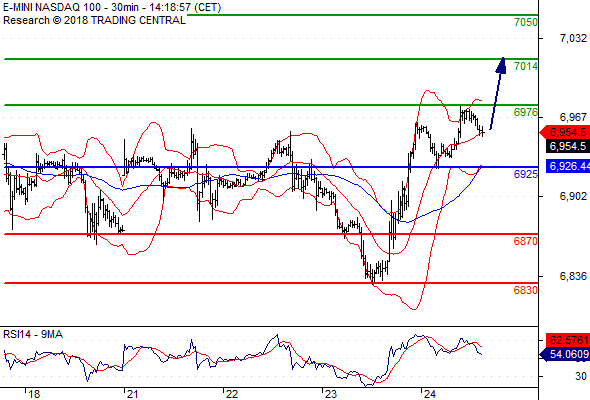Click the 6,836 price axis value
This screenshot has width=590, height=400.
click(x=573, y=276)
